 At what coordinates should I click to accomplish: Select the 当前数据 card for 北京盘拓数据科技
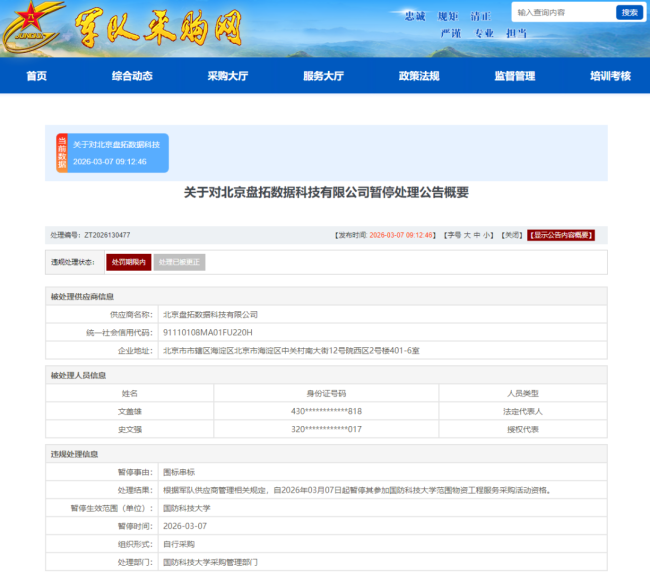pos(112,153)
